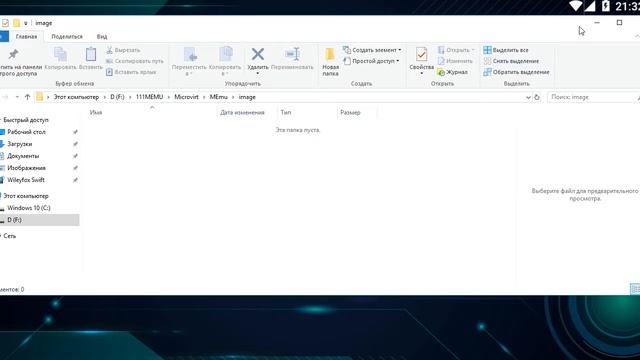Image resolution: width=640 pixels, height=360 pixels.
Task: Click Paste shortcut (Вставить ярлык)
Action: [131, 72]
